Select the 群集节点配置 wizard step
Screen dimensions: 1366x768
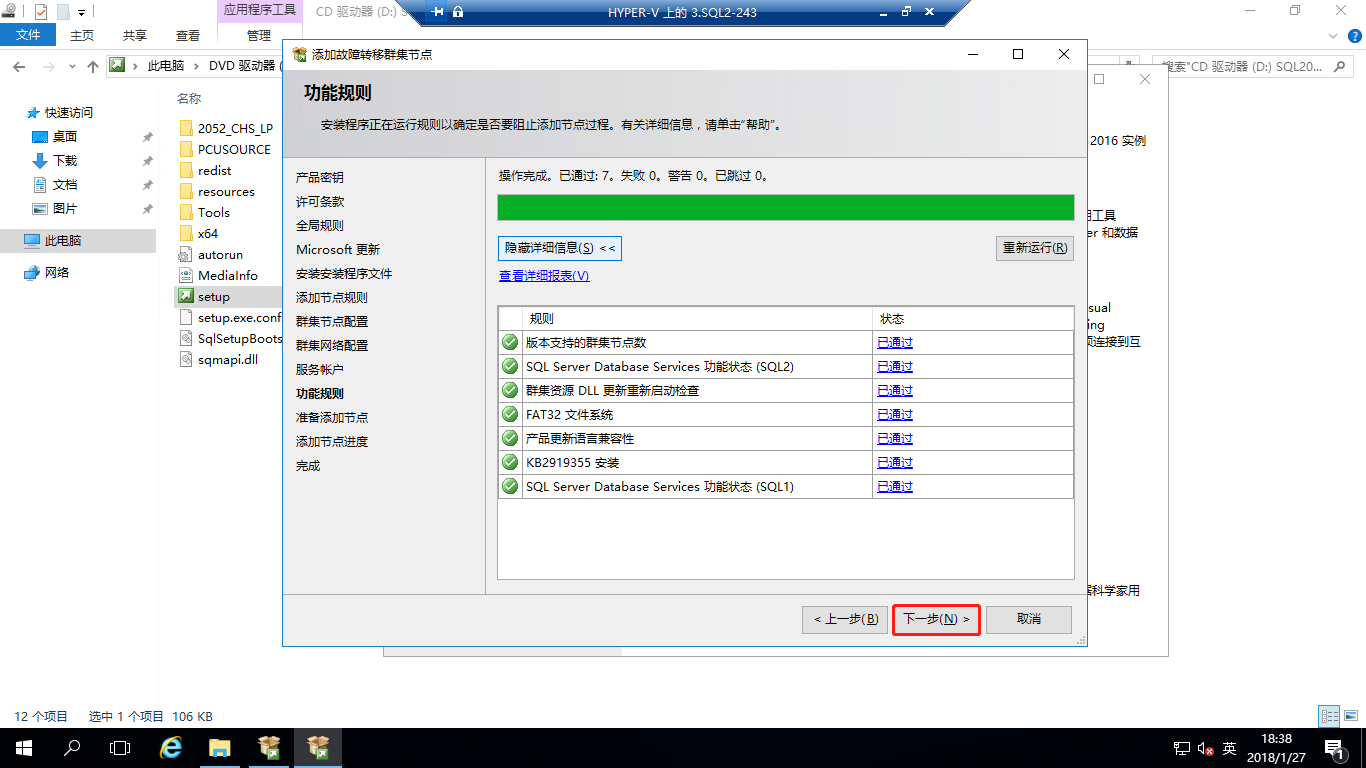pos(332,322)
